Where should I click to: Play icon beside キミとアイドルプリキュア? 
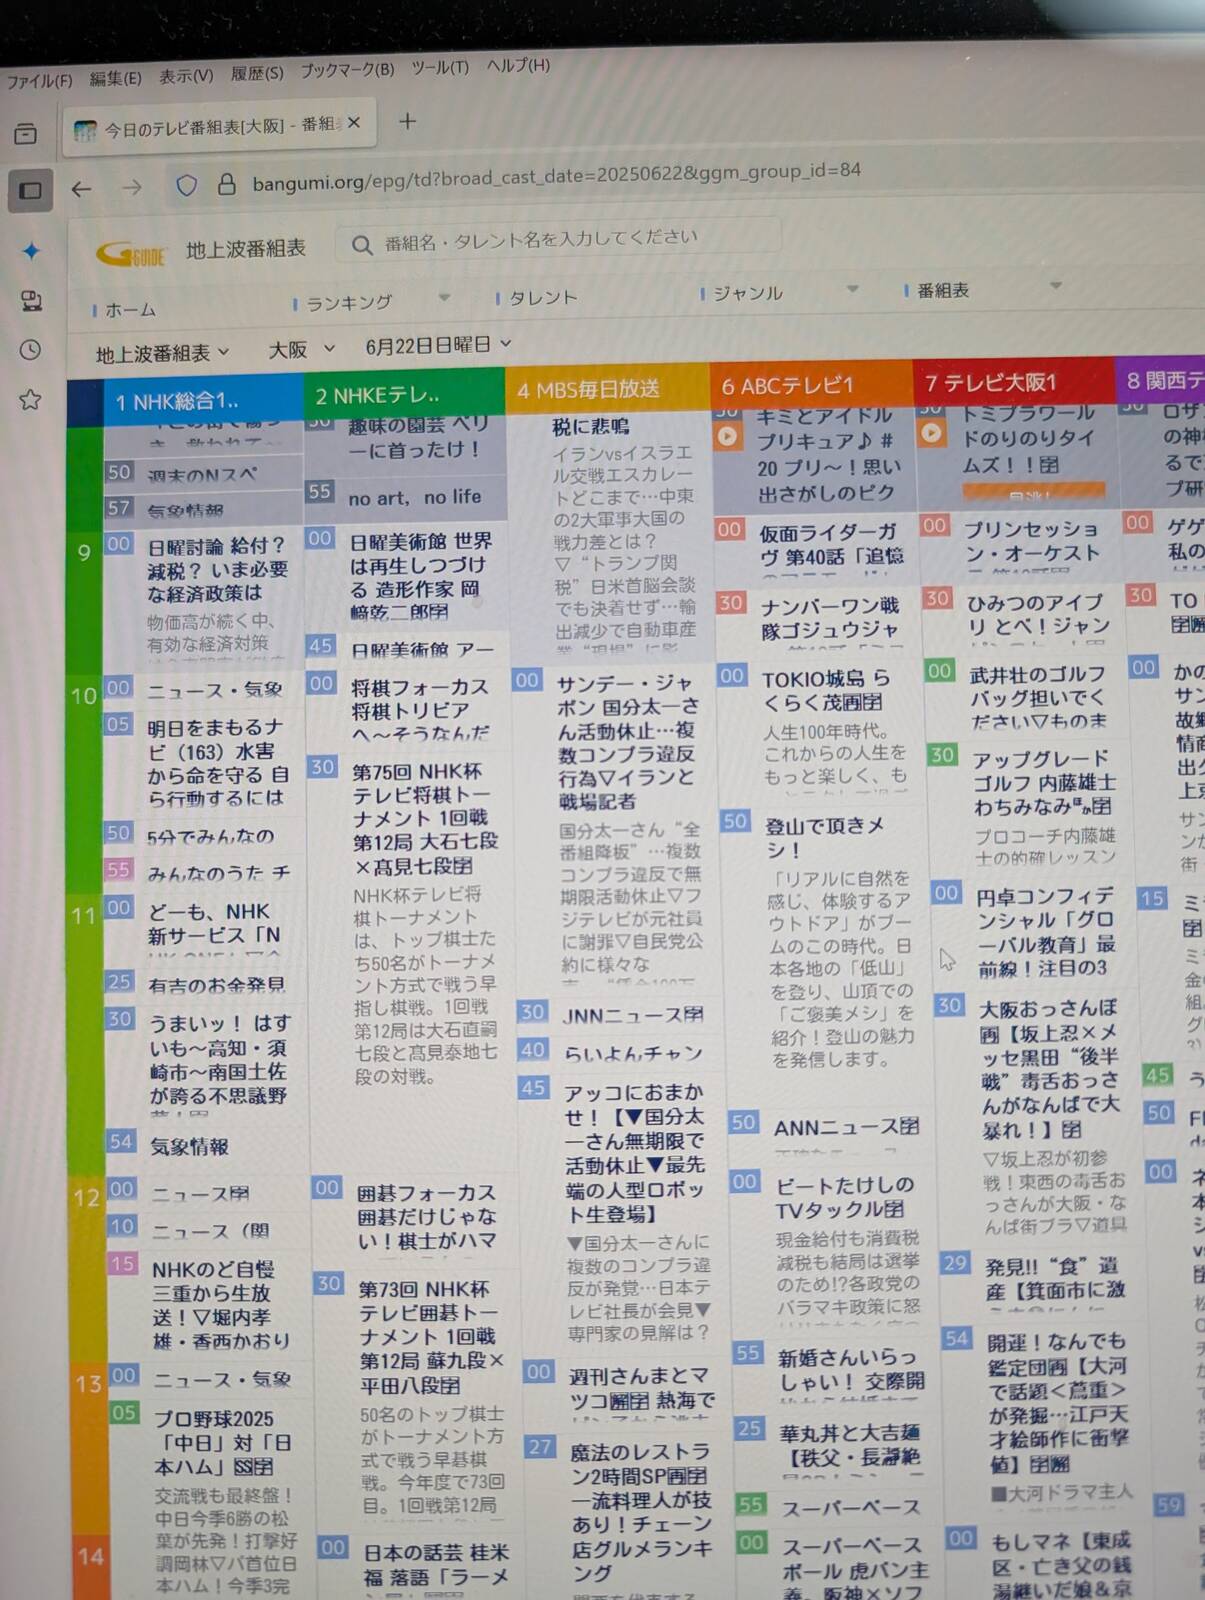click(727, 436)
